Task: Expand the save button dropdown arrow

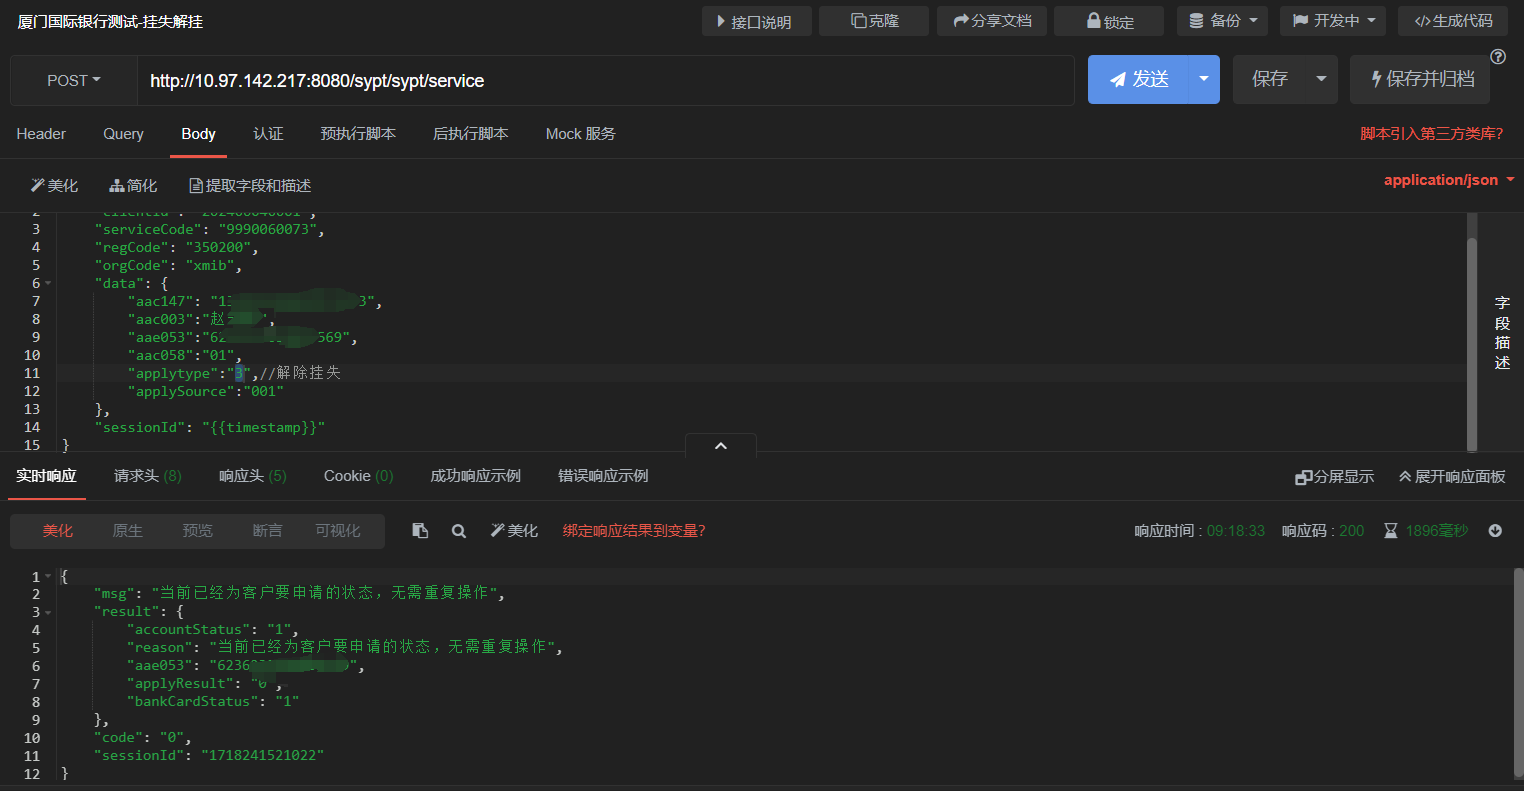Action: (x=1321, y=80)
